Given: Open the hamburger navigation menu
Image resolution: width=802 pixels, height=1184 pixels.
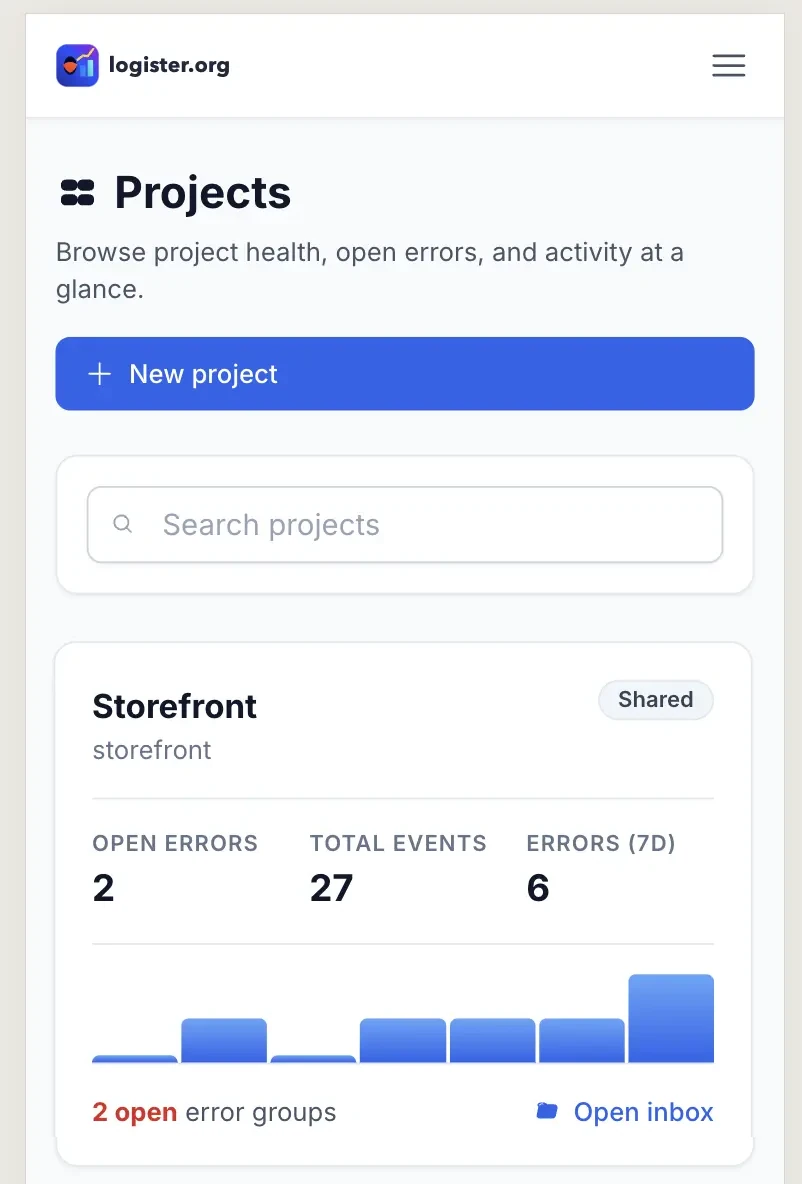Looking at the screenshot, I should click(728, 66).
